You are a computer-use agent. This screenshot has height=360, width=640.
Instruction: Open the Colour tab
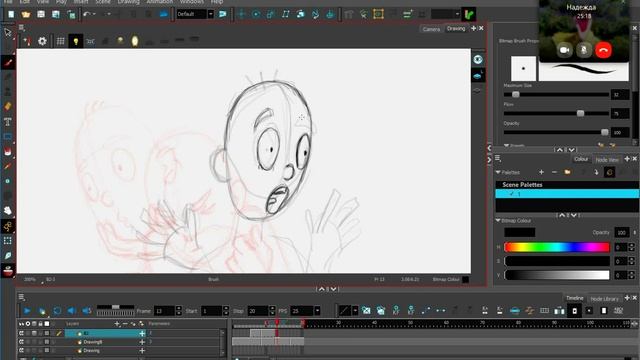click(x=580, y=159)
